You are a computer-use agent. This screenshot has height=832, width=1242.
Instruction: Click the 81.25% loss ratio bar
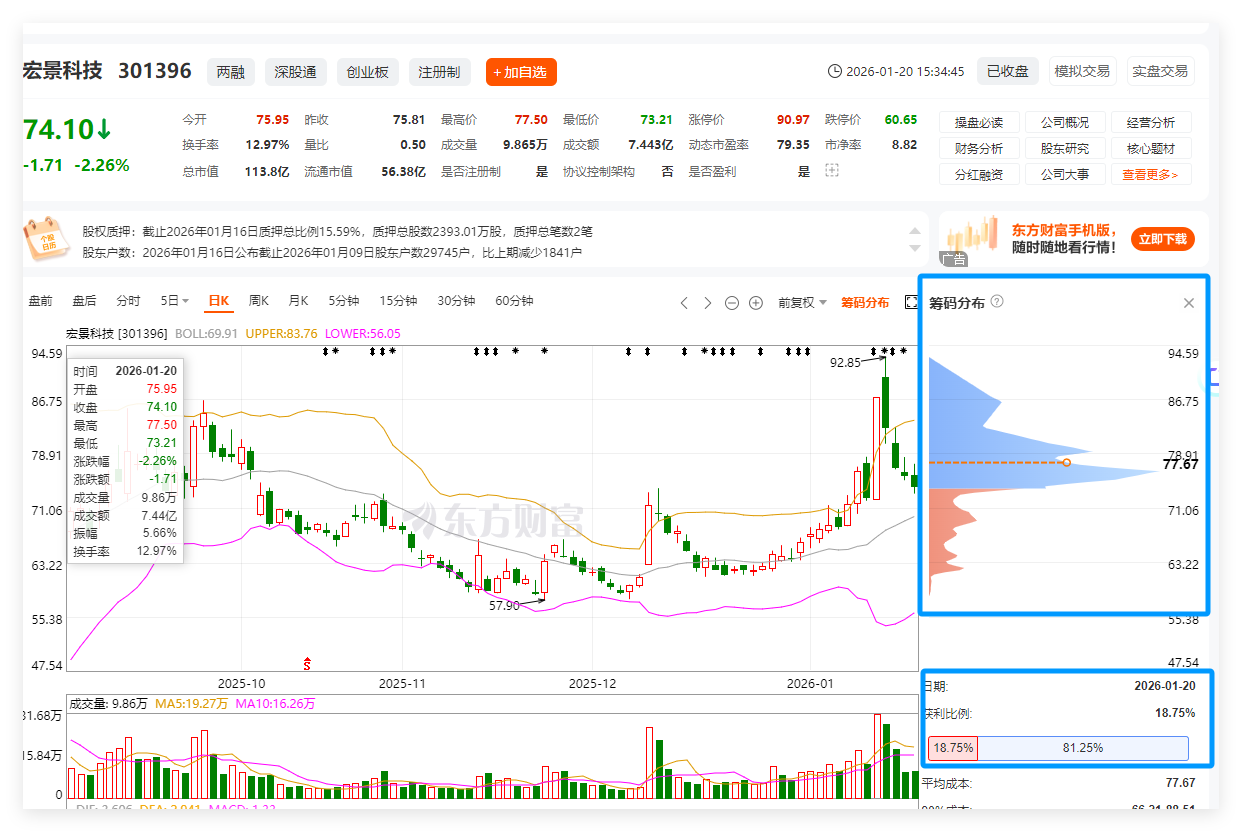(1083, 748)
